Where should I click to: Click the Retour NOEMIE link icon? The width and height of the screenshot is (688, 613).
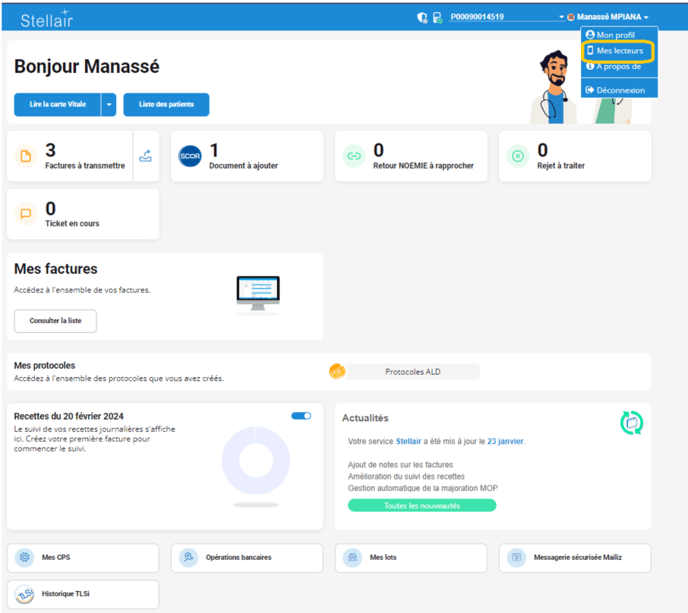pos(354,156)
